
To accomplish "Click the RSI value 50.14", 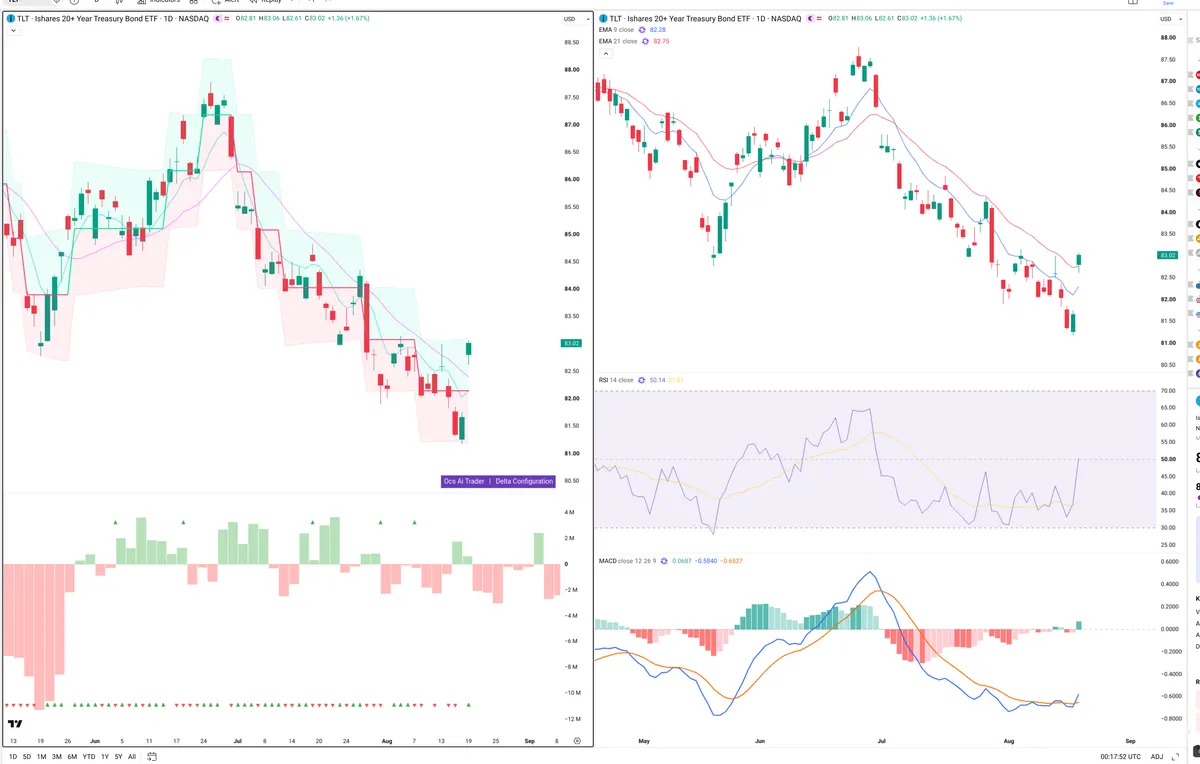I will coord(657,380).
